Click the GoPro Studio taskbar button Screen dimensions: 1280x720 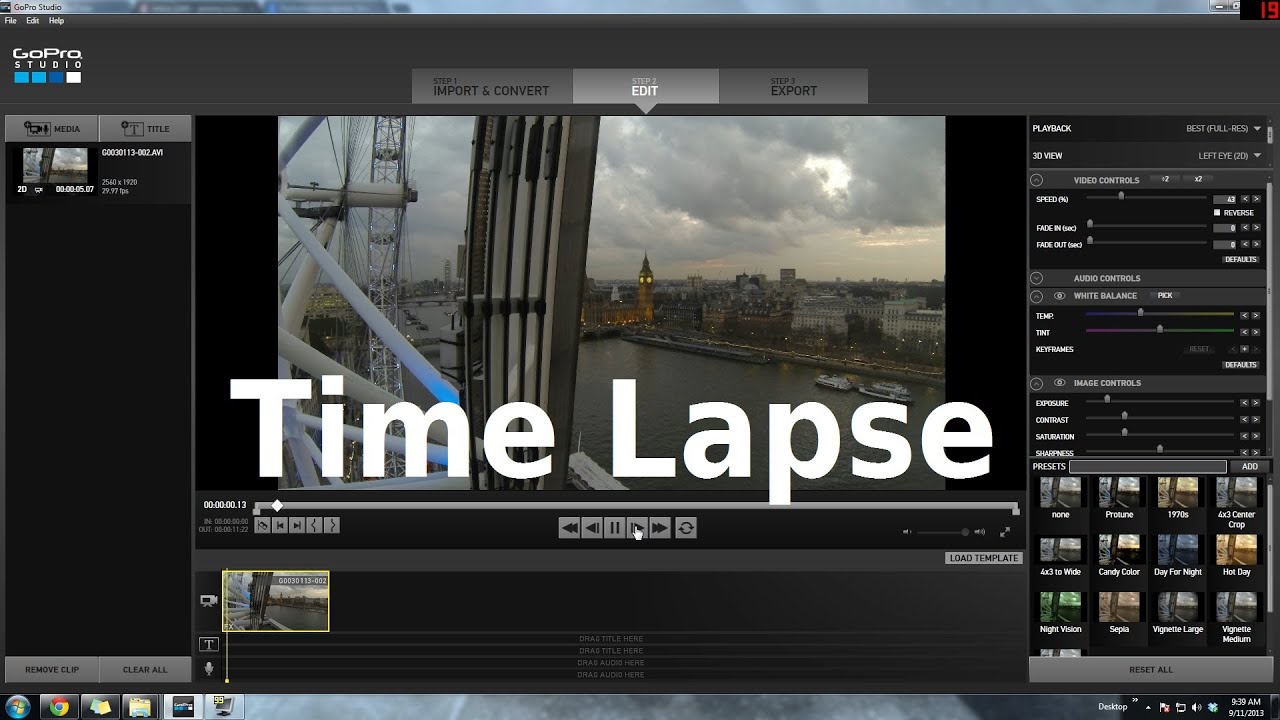tap(182, 707)
